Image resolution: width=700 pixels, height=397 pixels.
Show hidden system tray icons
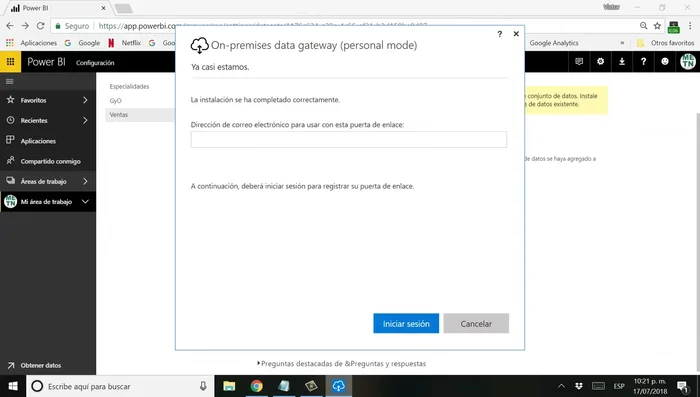pyautogui.click(x=561, y=386)
